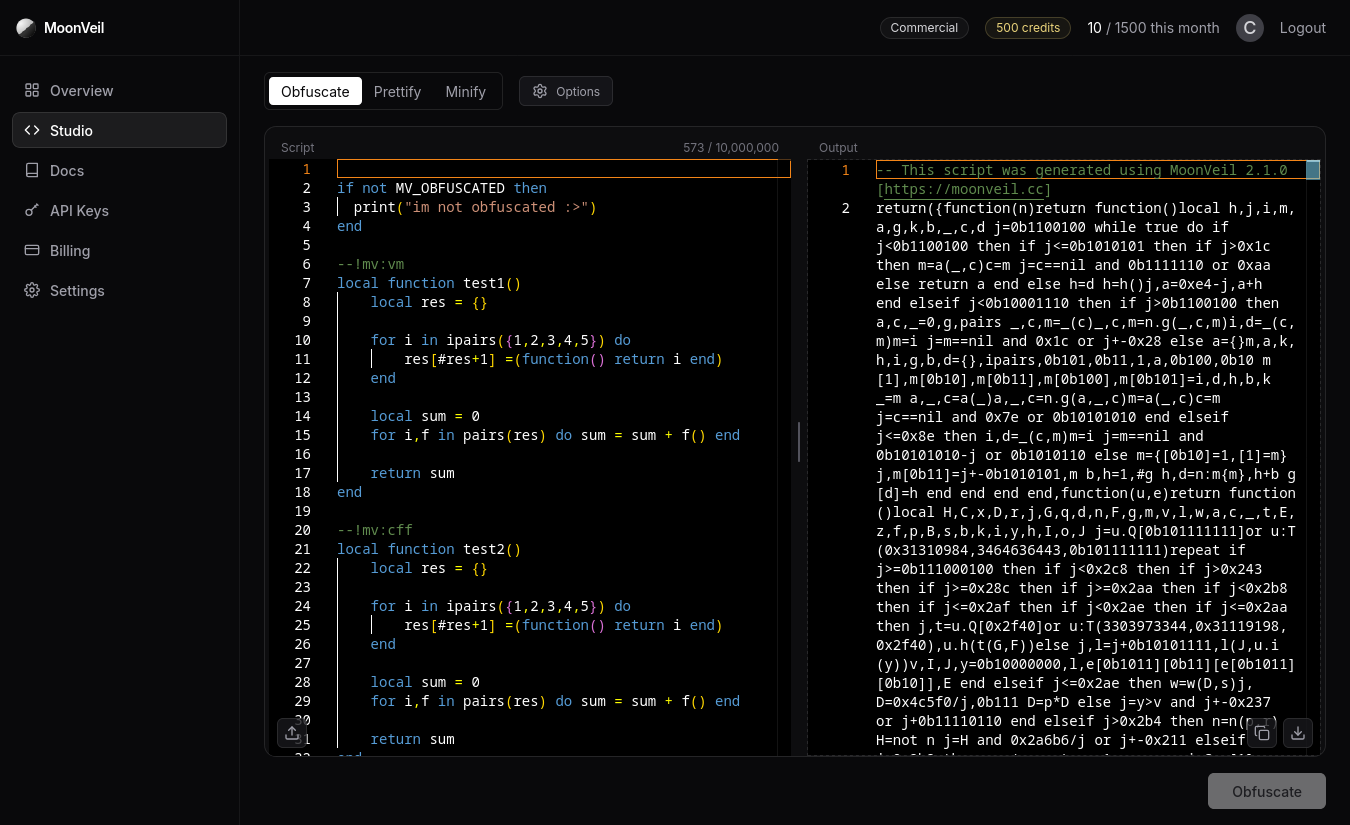
Task: Click the 500 credits badge
Action: [x=1028, y=28]
